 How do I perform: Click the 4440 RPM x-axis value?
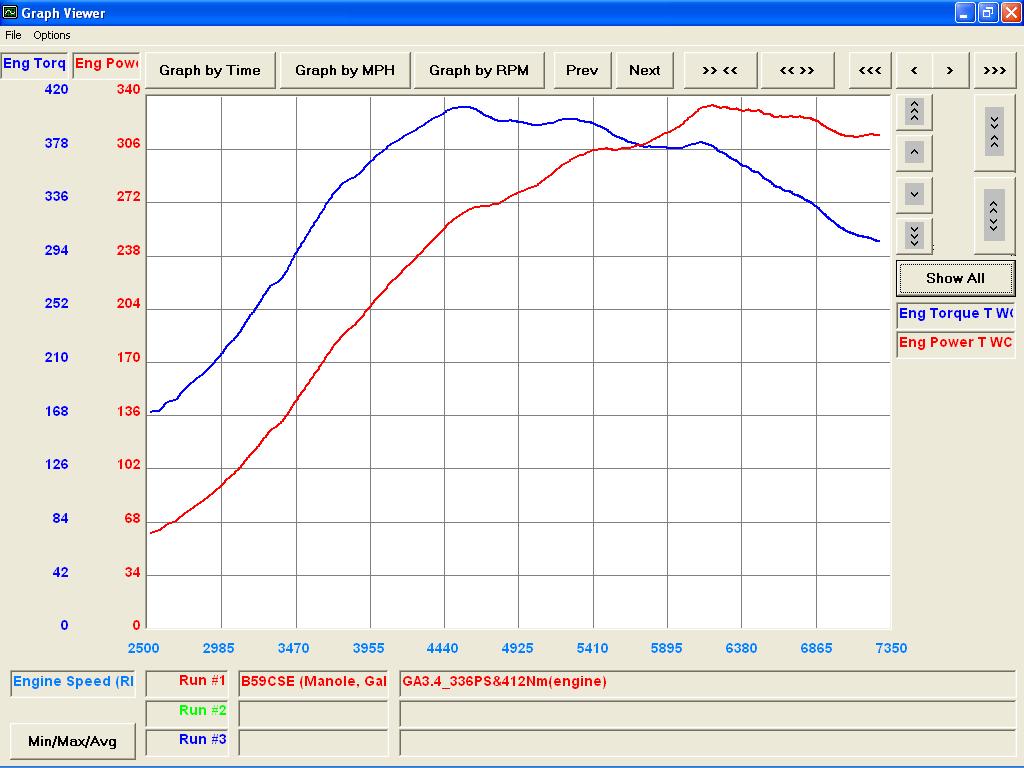(x=442, y=648)
